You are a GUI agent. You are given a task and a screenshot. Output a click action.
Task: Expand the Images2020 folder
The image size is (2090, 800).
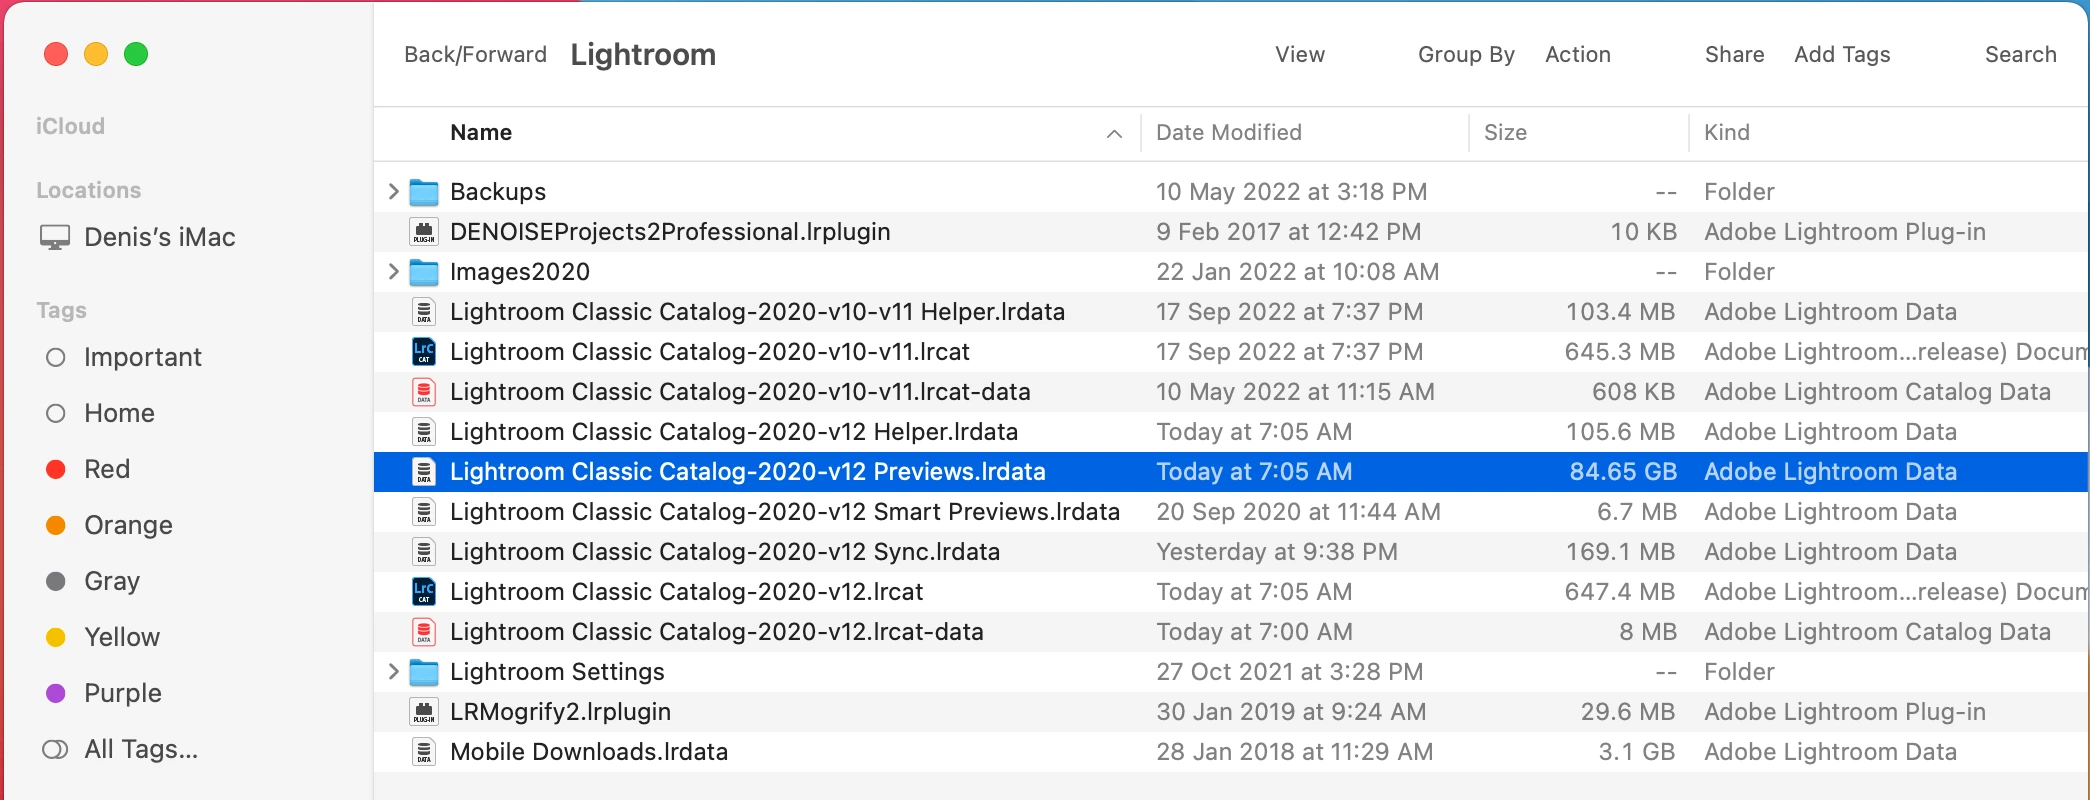[x=393, y=271]
